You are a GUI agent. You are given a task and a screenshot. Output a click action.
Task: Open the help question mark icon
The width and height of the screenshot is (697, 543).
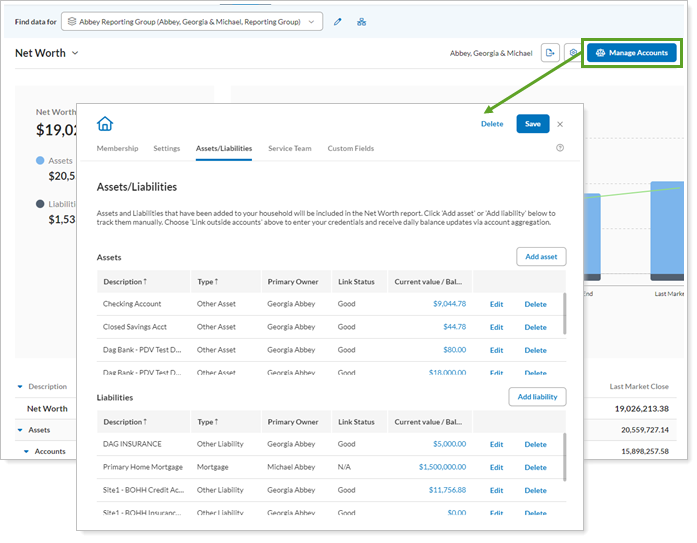pyautogui.click(x=560, y=148)
